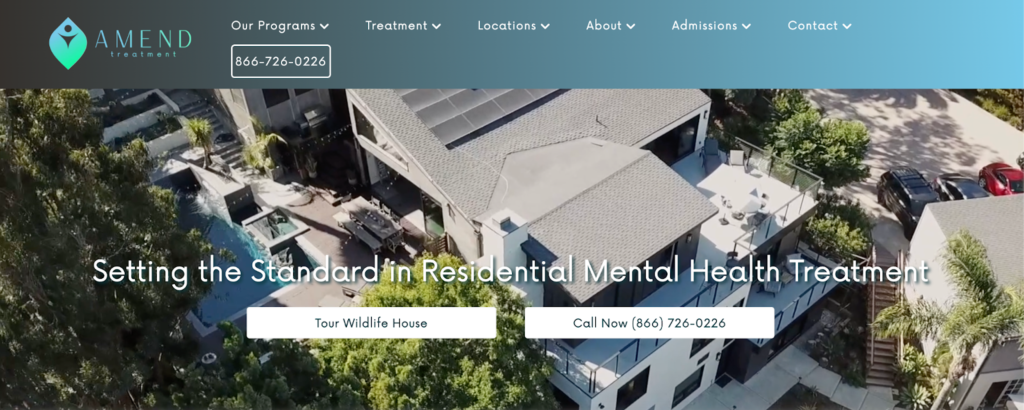Click the Setting the Standard hero heading

(510, 271)
